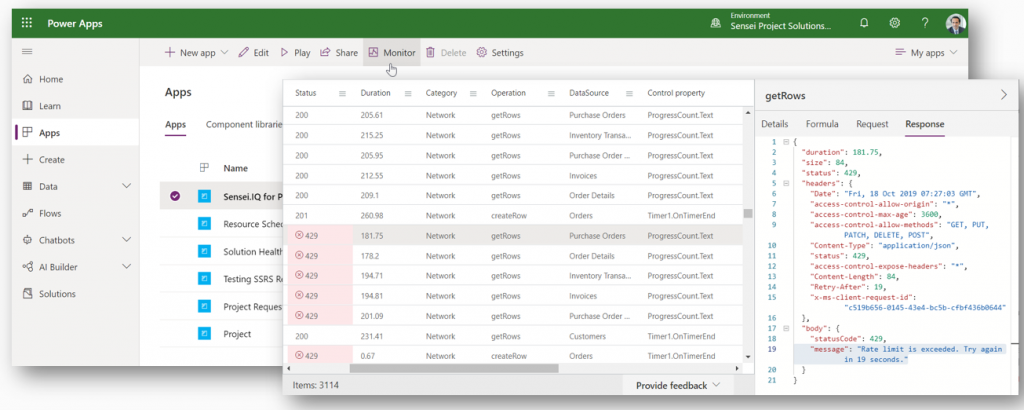Switch to the Request tab

coord(872,124)
